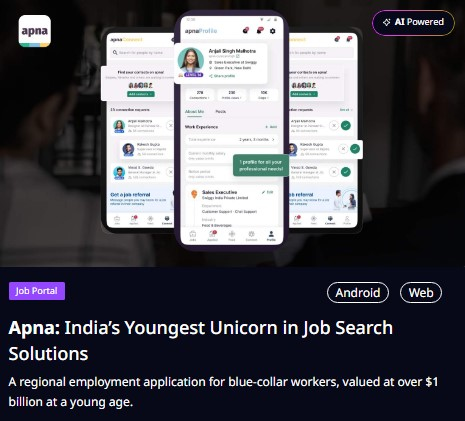Switch to the Posts tab
Screen dimensions: 465x421
[221, 112]
